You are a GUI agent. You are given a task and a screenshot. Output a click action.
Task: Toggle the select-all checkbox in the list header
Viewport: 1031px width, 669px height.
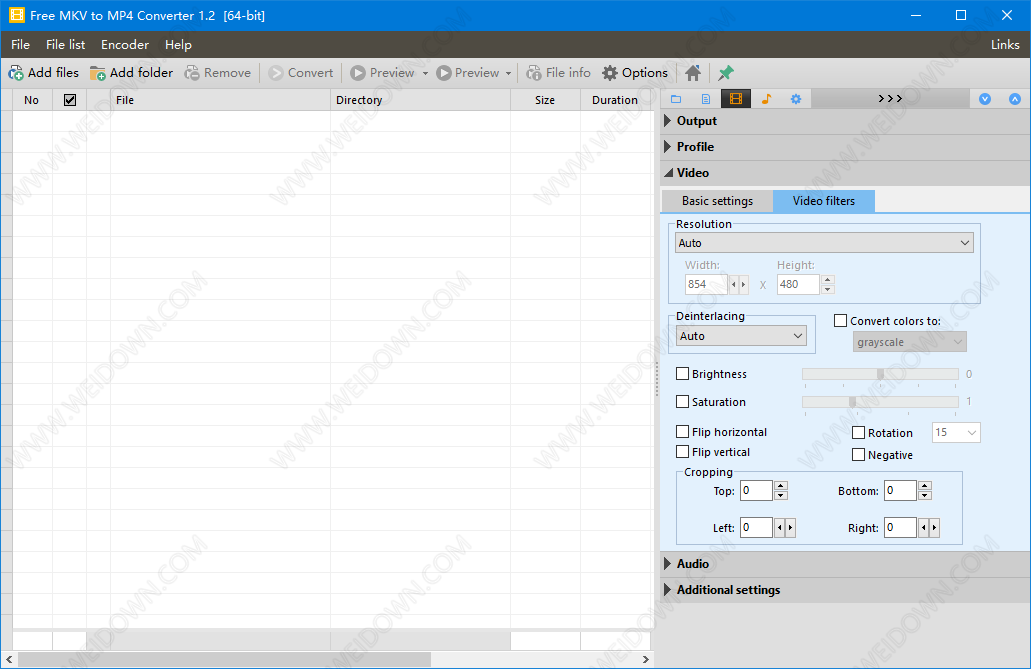click(x=70, y=100)
